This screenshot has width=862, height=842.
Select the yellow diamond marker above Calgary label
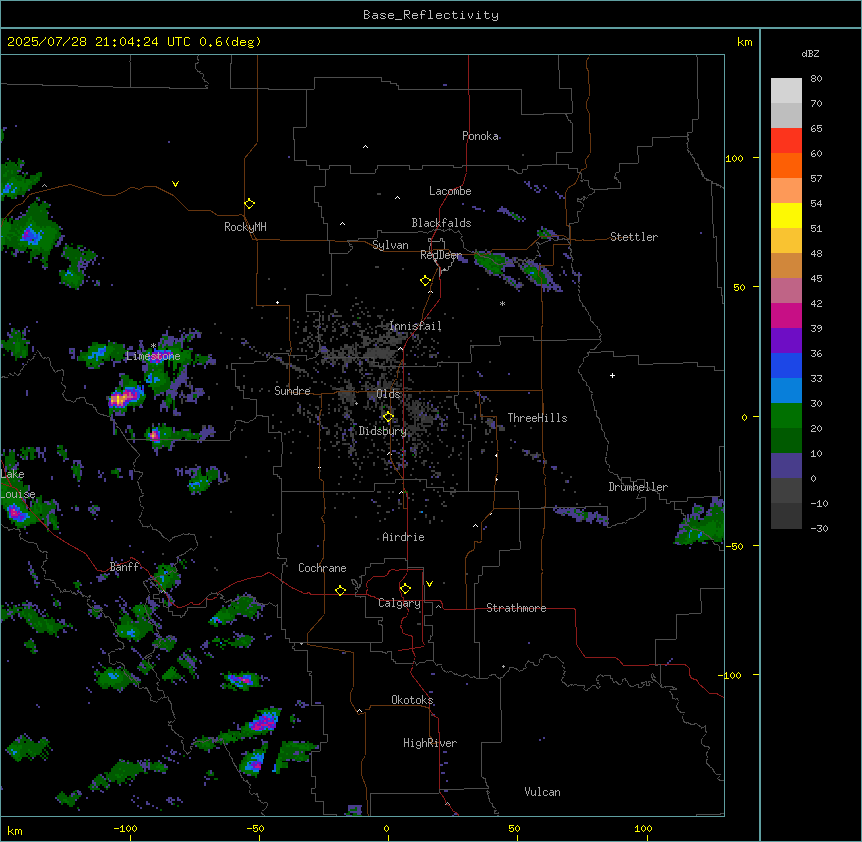[x=405, y=589]
